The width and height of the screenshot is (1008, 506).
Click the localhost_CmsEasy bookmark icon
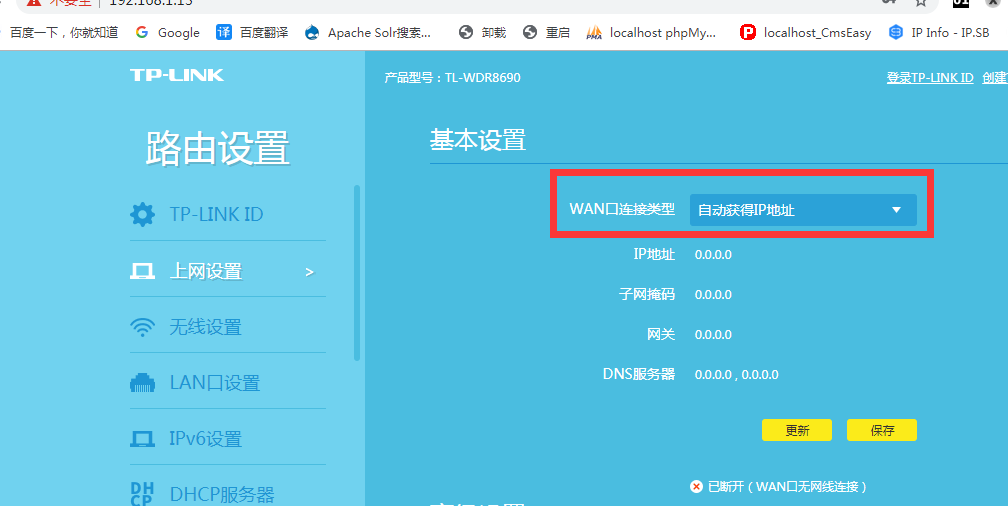click(748, 32)
